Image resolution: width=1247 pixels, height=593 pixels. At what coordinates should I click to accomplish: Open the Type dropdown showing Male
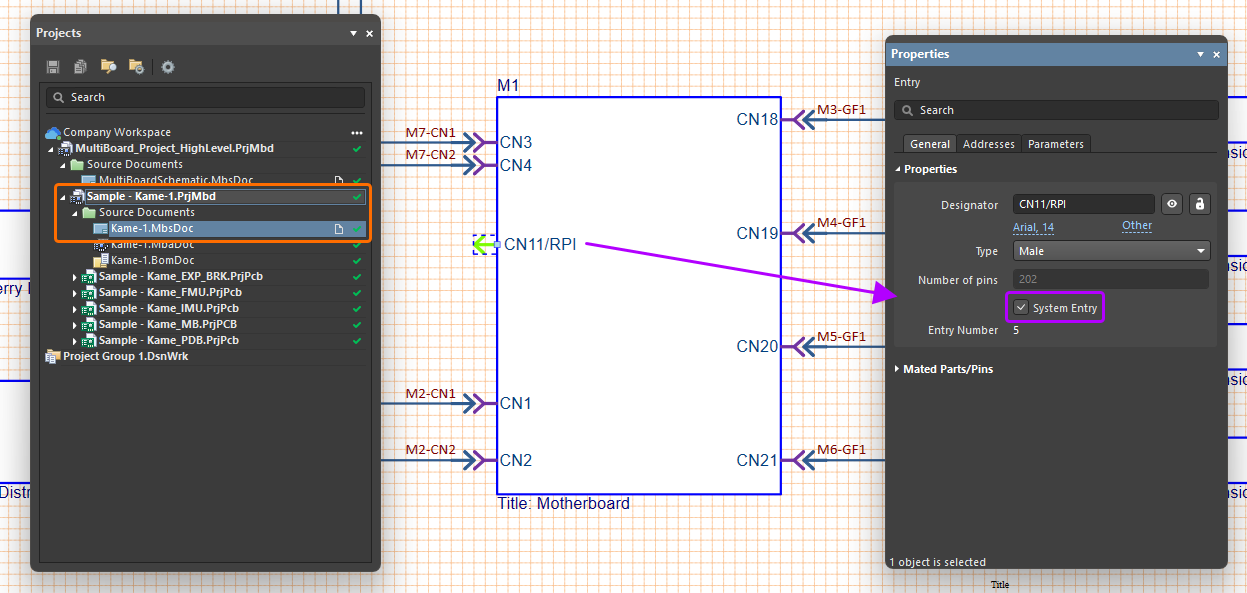pos(1111,251)
